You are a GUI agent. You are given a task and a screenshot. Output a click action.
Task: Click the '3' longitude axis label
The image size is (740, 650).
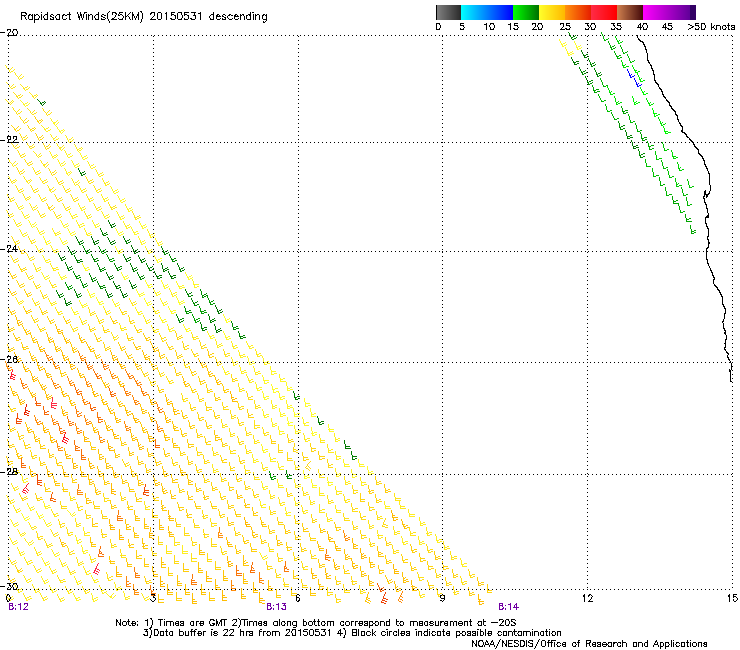(x=153, y=598)
